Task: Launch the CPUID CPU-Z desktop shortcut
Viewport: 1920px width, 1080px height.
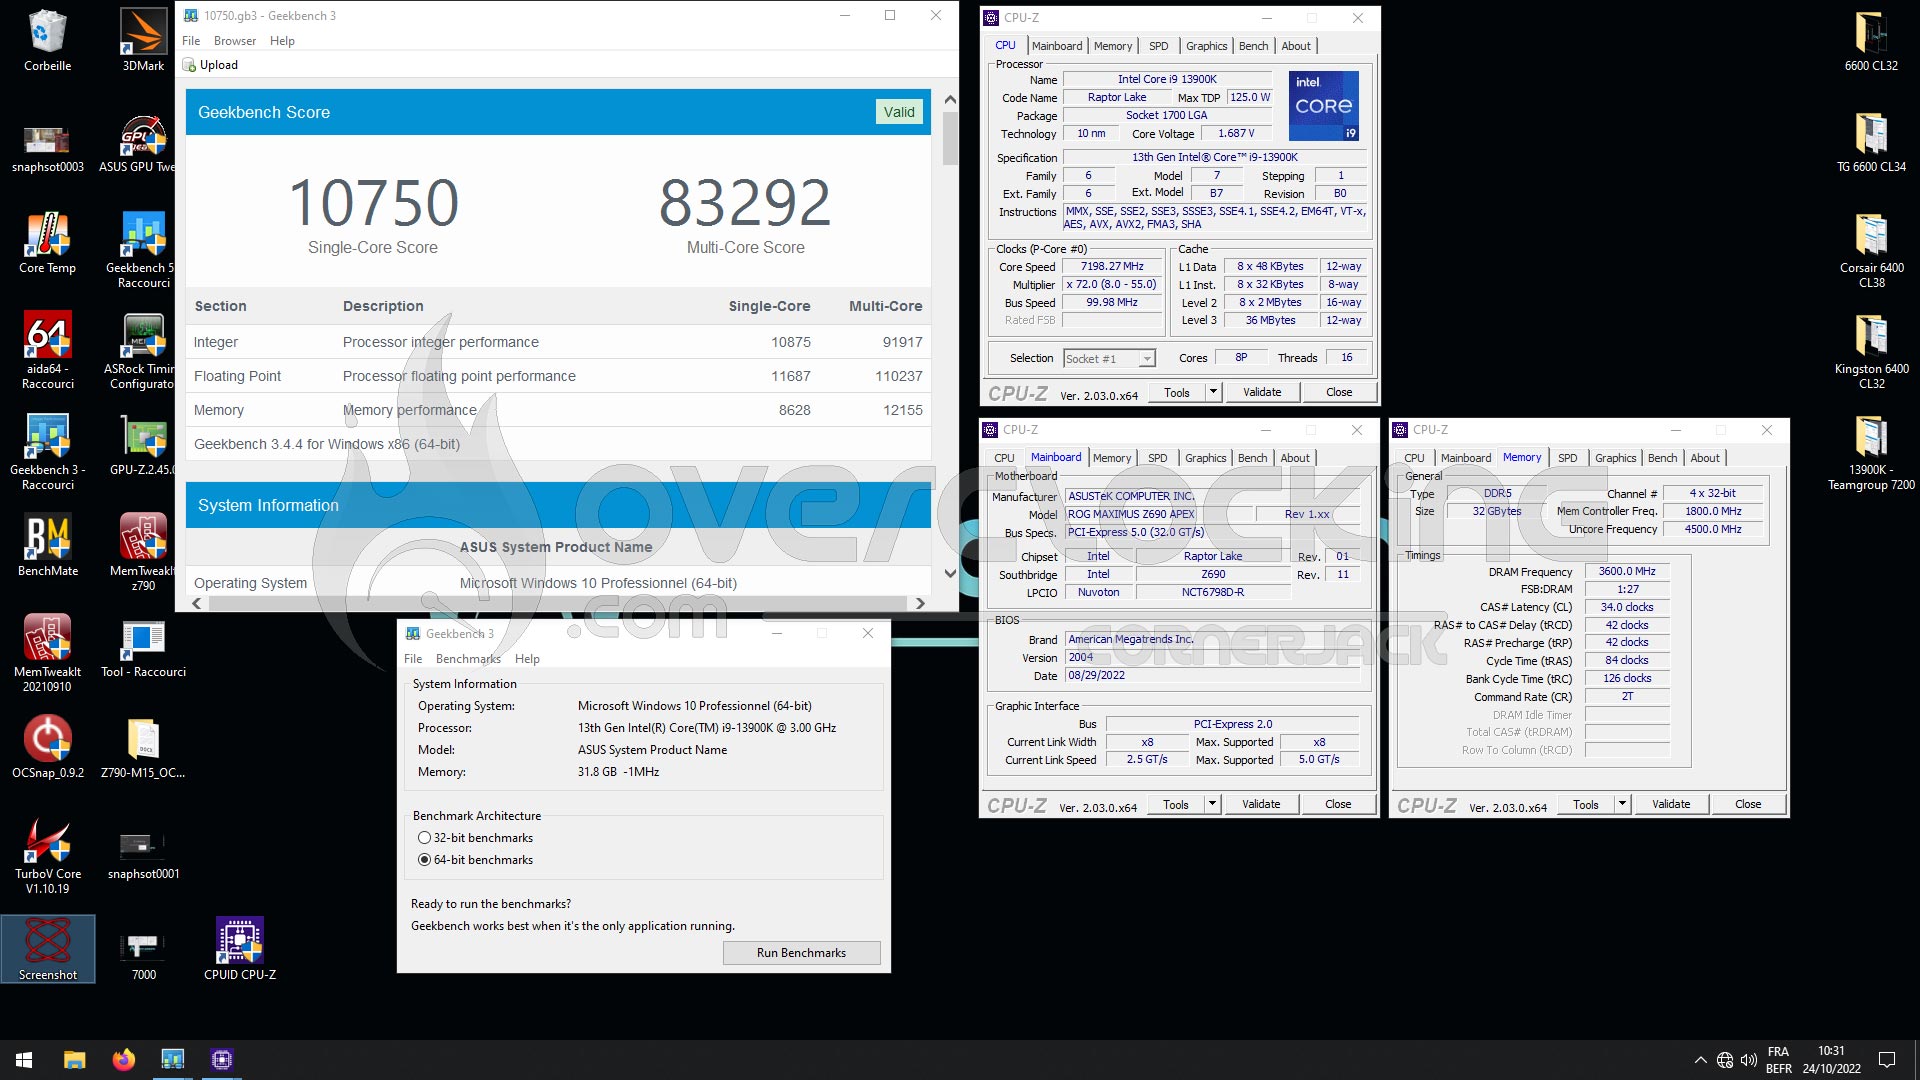Action: click(x=240, y=949)
